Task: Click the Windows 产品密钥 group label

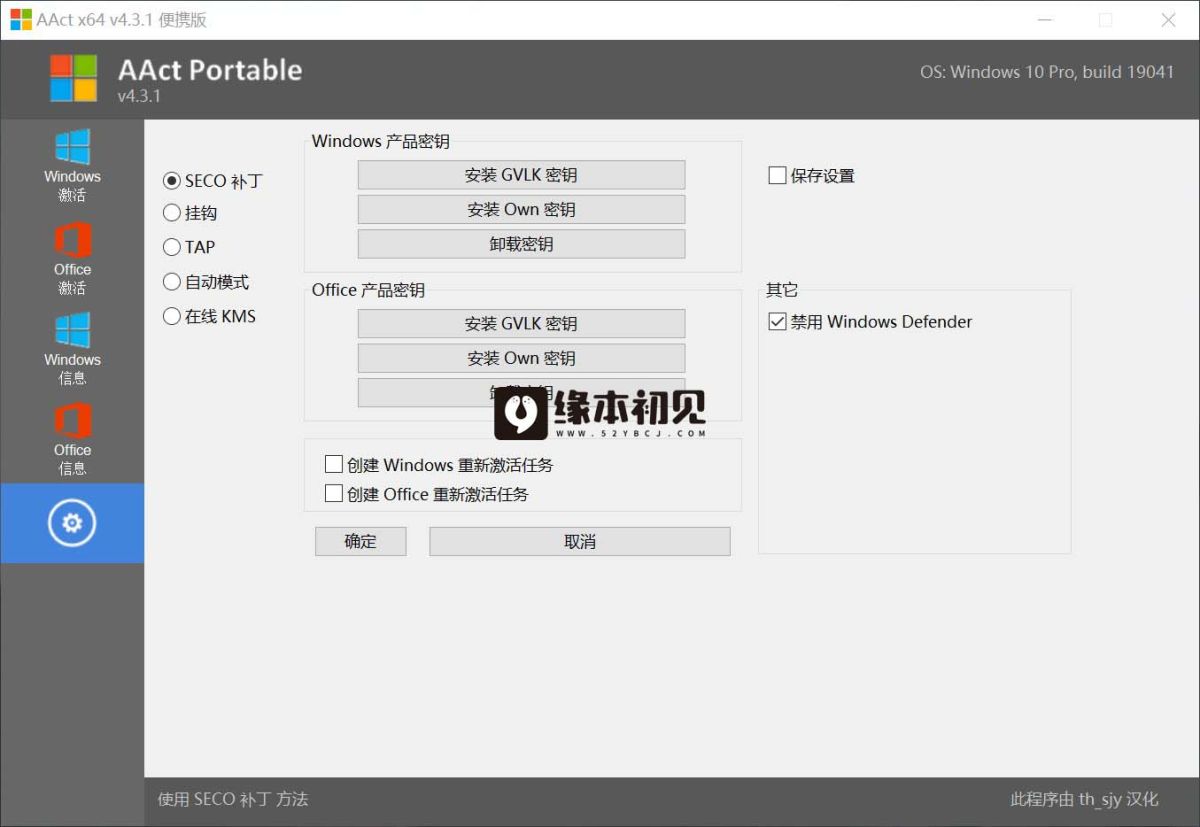Action: point(381,141)
